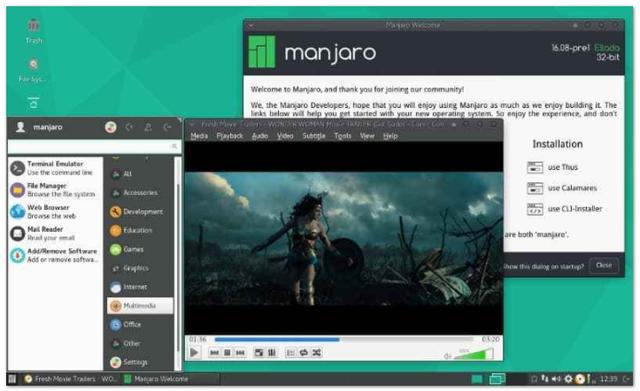The width and height of the screenshot is (640, 391).
Task: Toggle loop repeat mode
Action: (303, 353)
